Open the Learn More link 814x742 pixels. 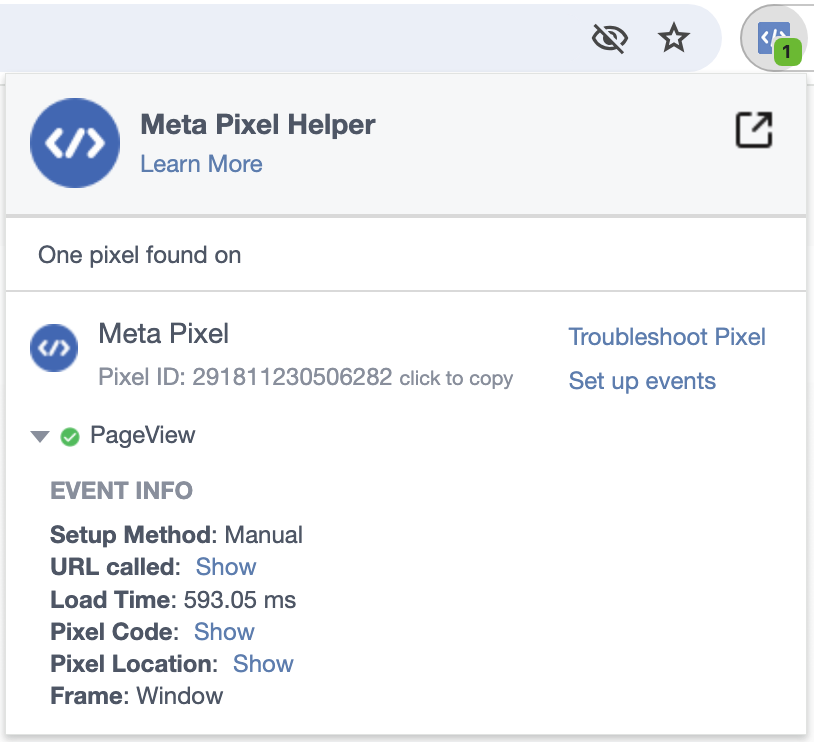pos(201,164)
